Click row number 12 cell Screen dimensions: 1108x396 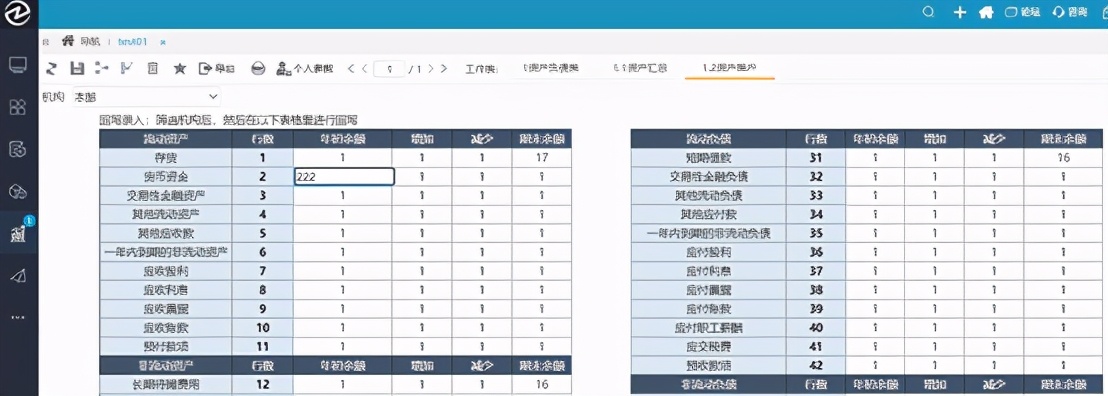pos(263,385)
